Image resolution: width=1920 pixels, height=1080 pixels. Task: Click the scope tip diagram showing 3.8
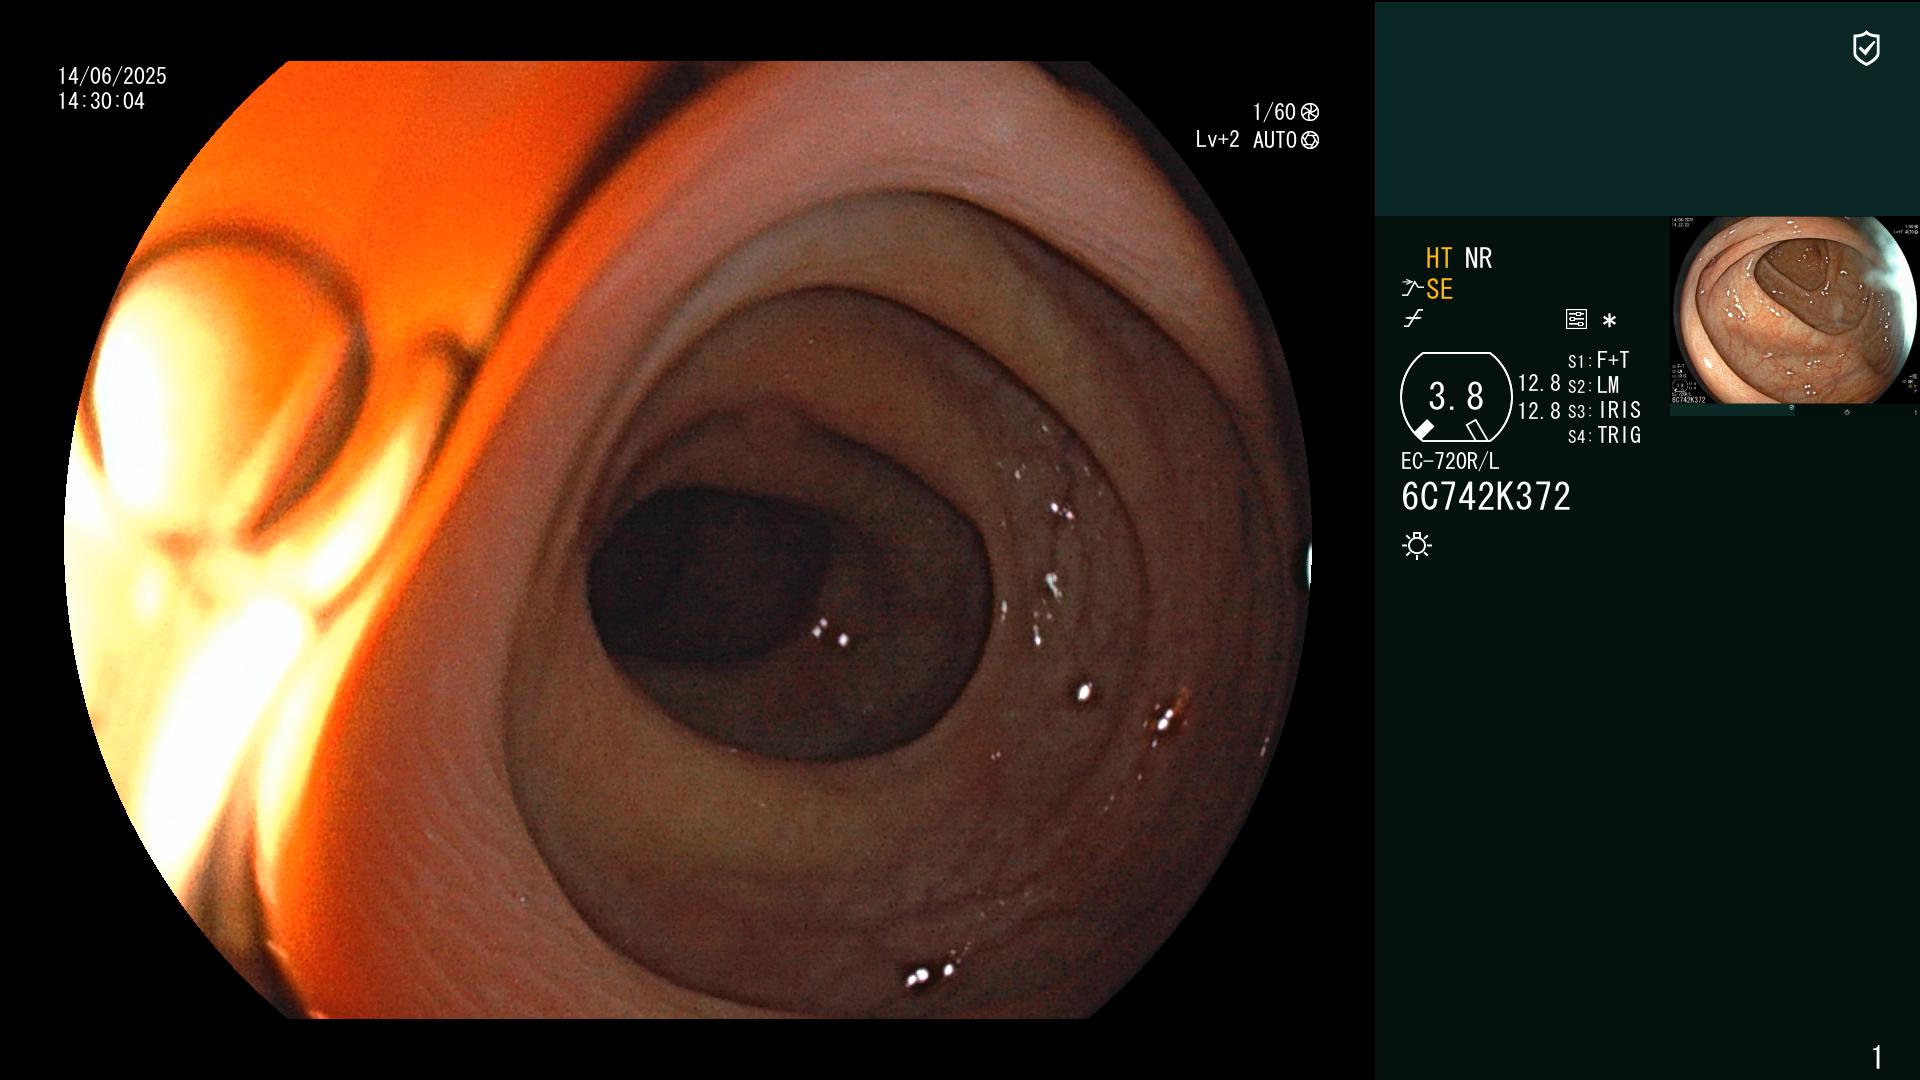[1456, 397]
